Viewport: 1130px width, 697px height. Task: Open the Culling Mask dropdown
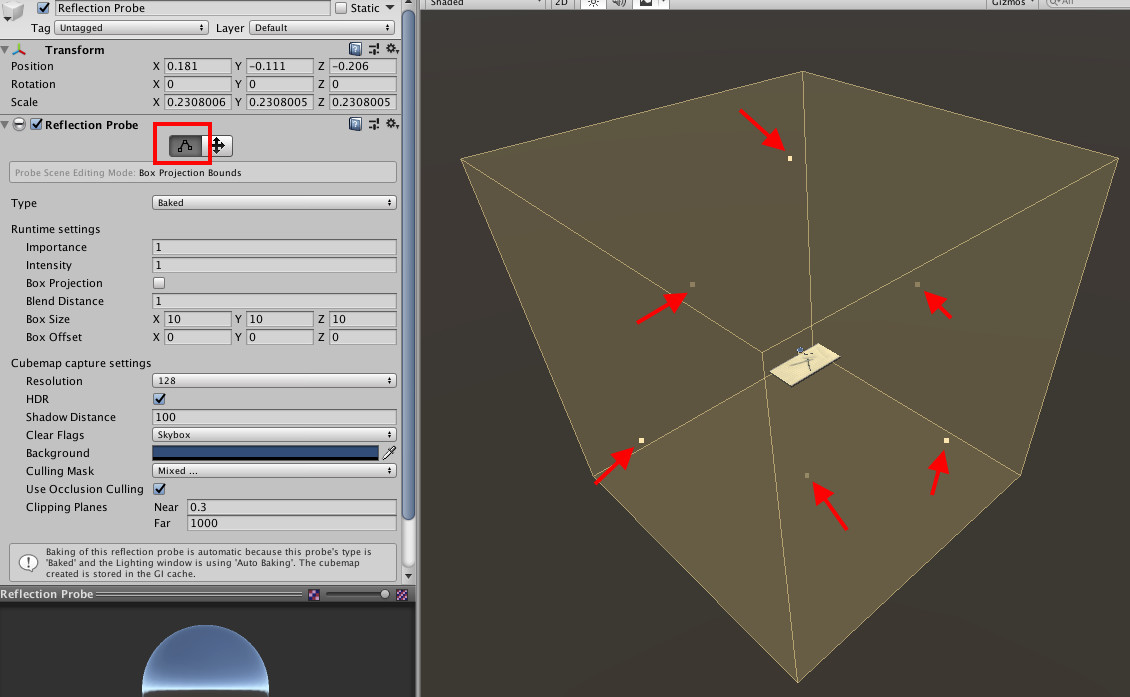(x=274, y=471)
